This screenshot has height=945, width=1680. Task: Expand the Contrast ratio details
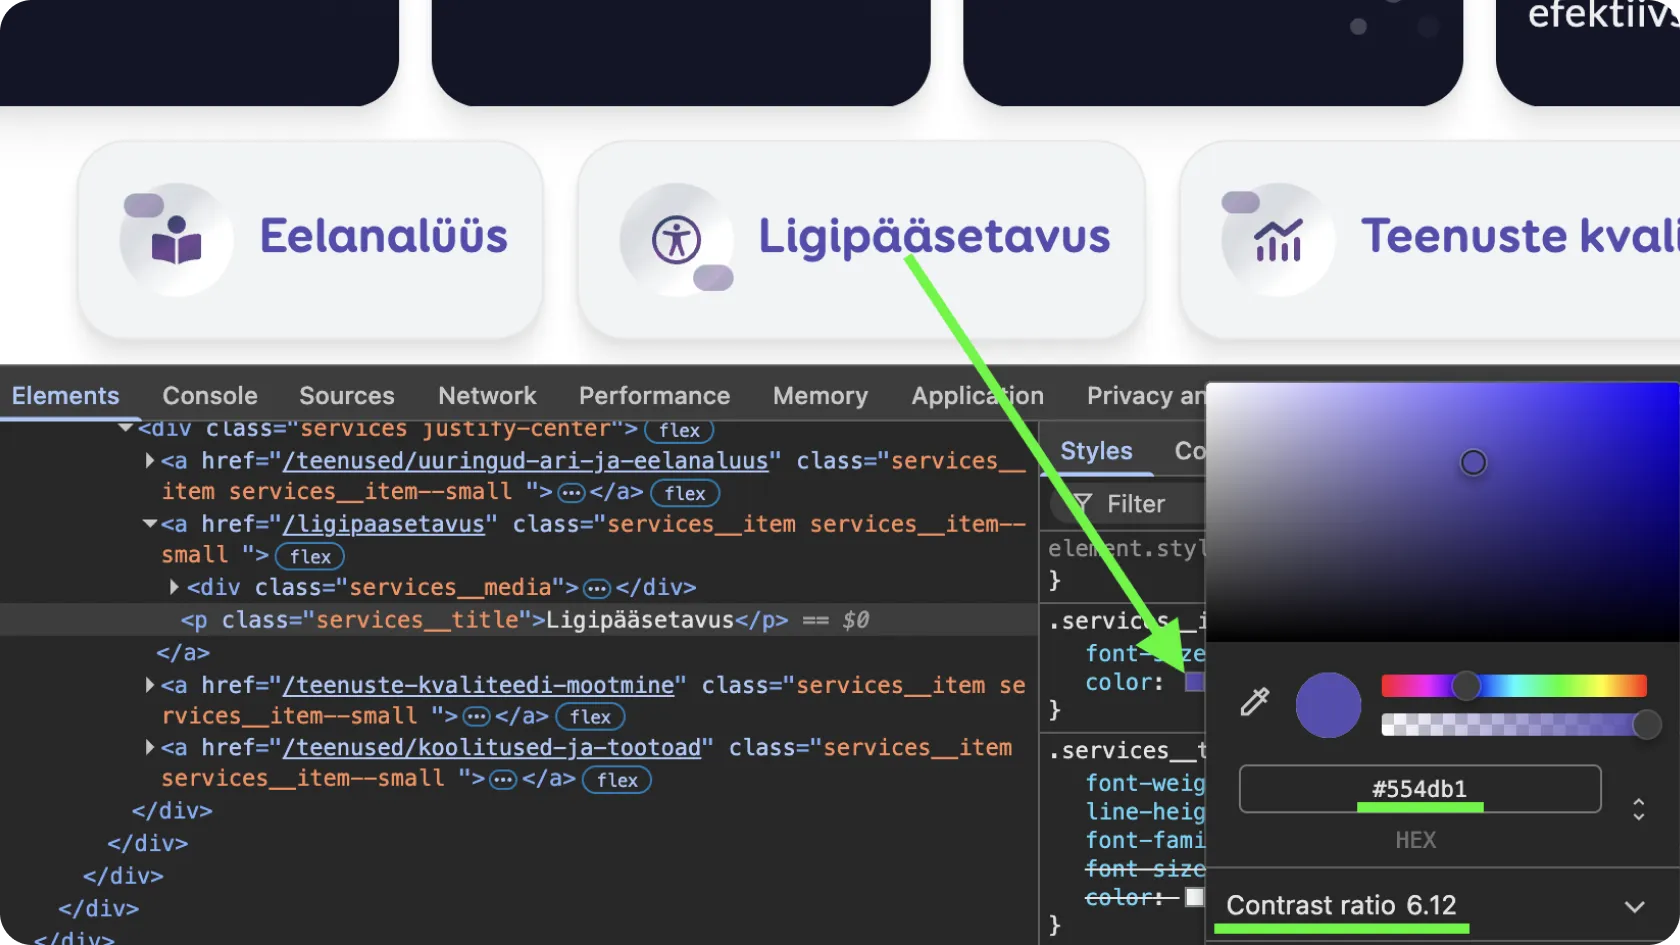tap(1634, 907)
